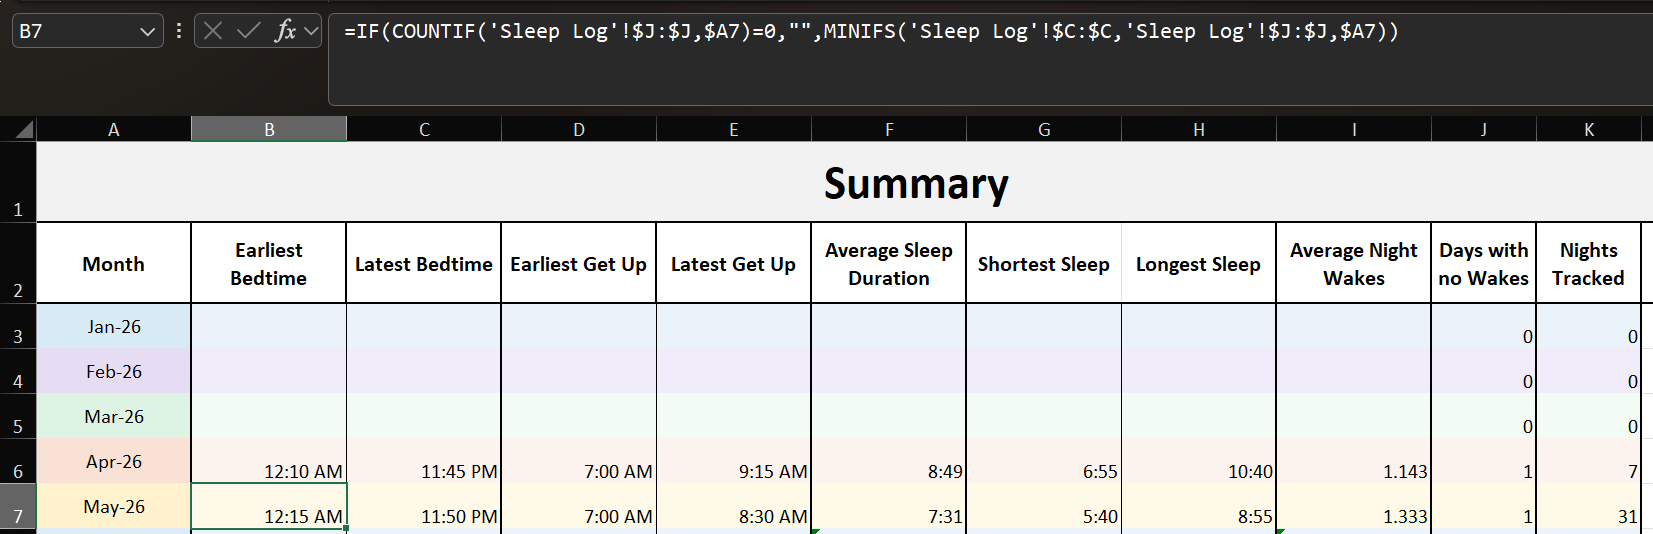
Task: Select row 4 header
Action: pos(18,371)
